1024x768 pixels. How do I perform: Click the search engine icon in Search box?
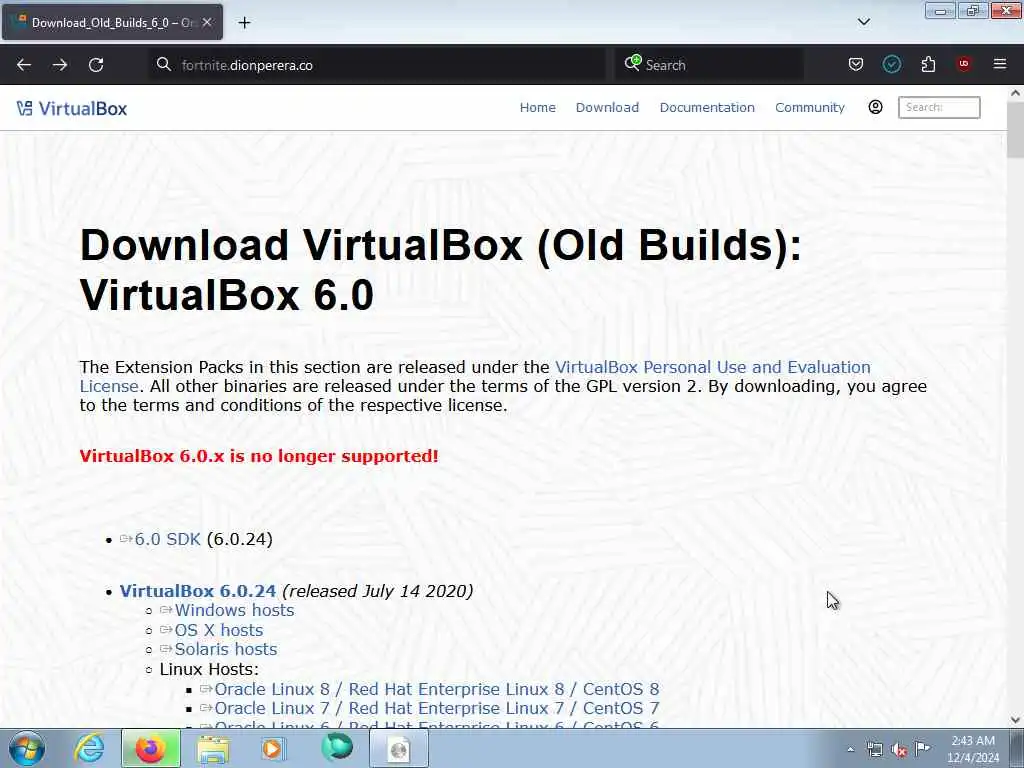coord(632,63)
